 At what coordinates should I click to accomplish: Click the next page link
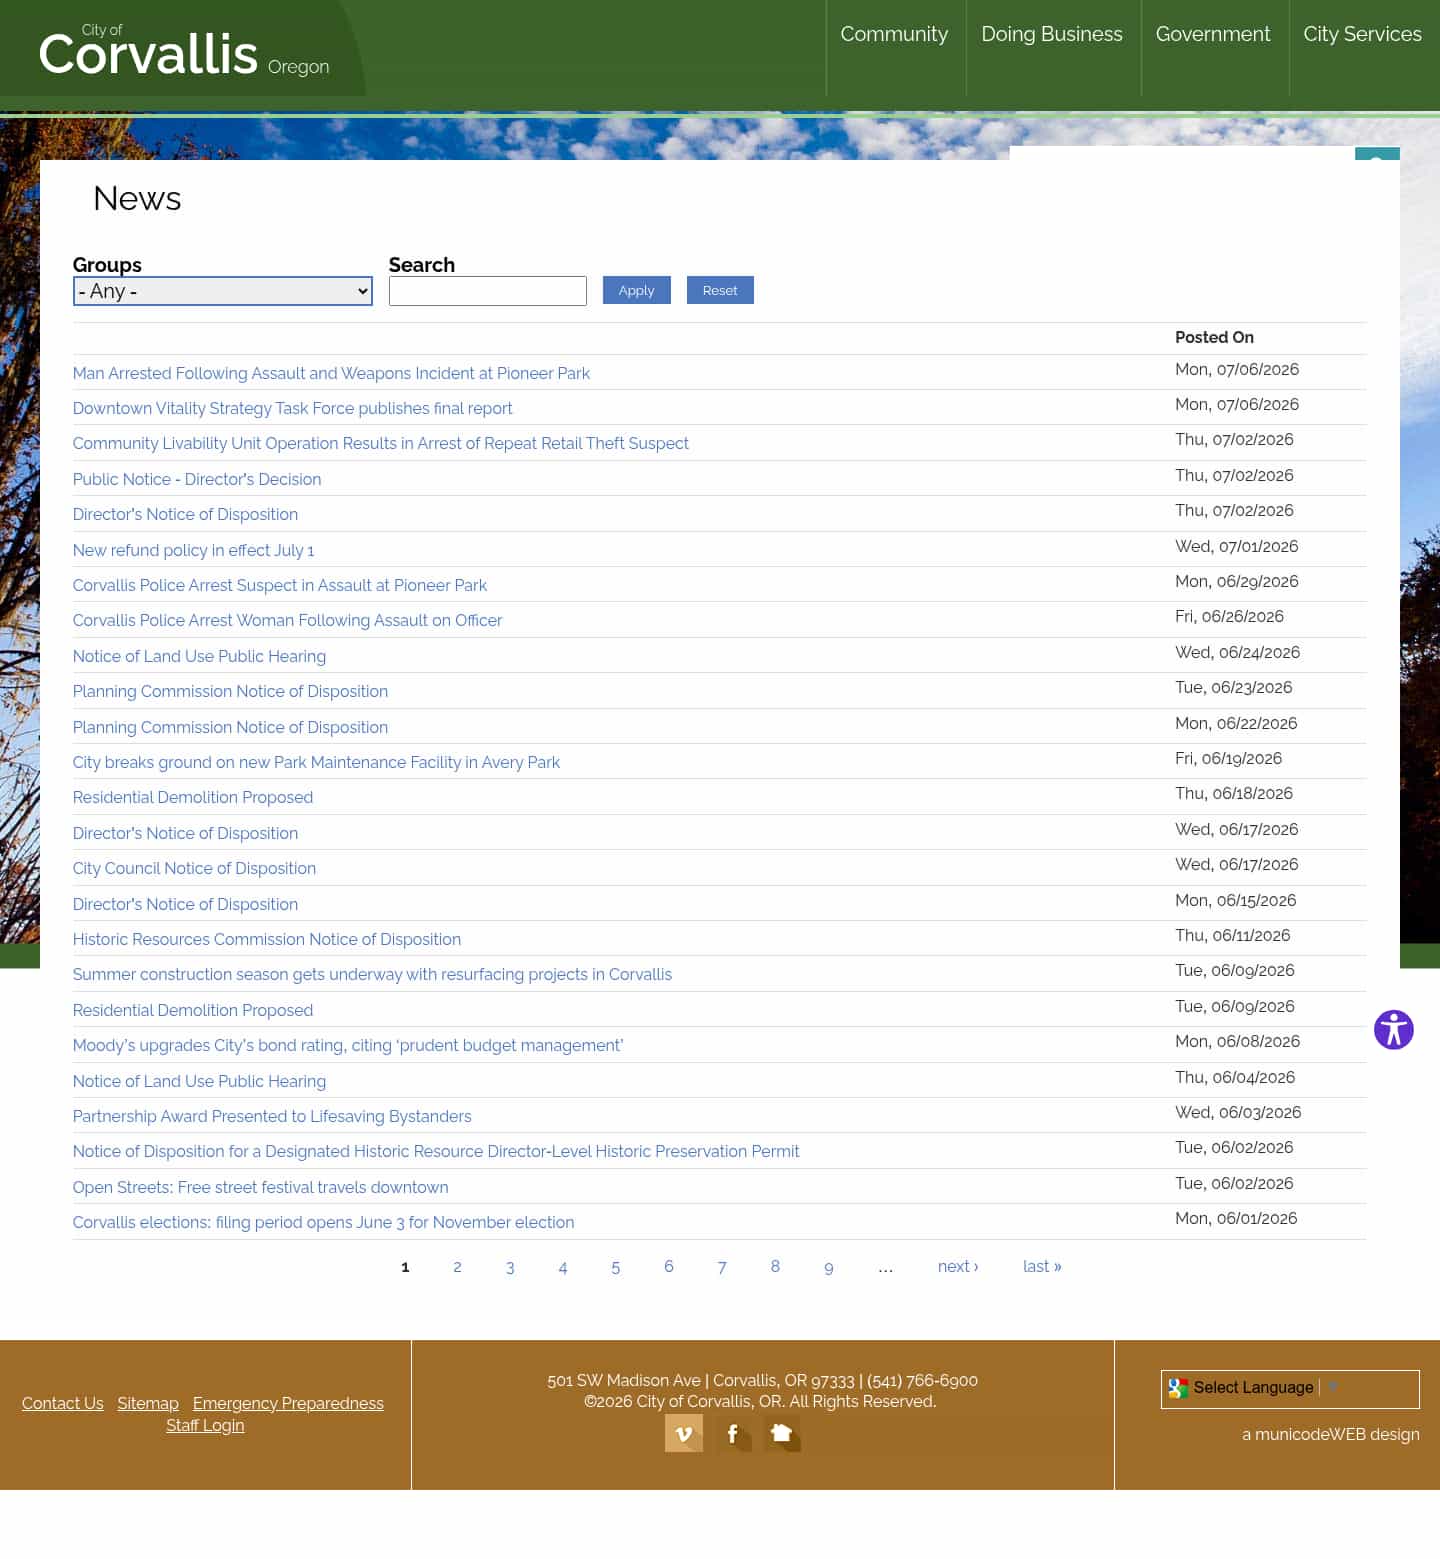coord(958,1266)
